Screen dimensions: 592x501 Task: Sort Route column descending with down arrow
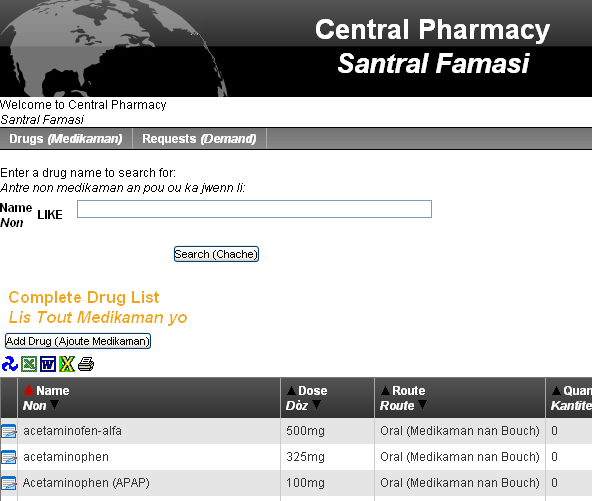(422, 405)
